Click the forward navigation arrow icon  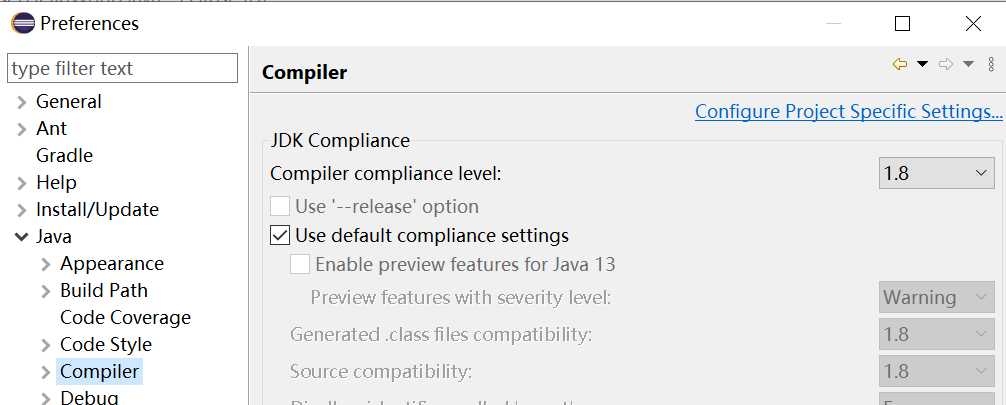946,65
